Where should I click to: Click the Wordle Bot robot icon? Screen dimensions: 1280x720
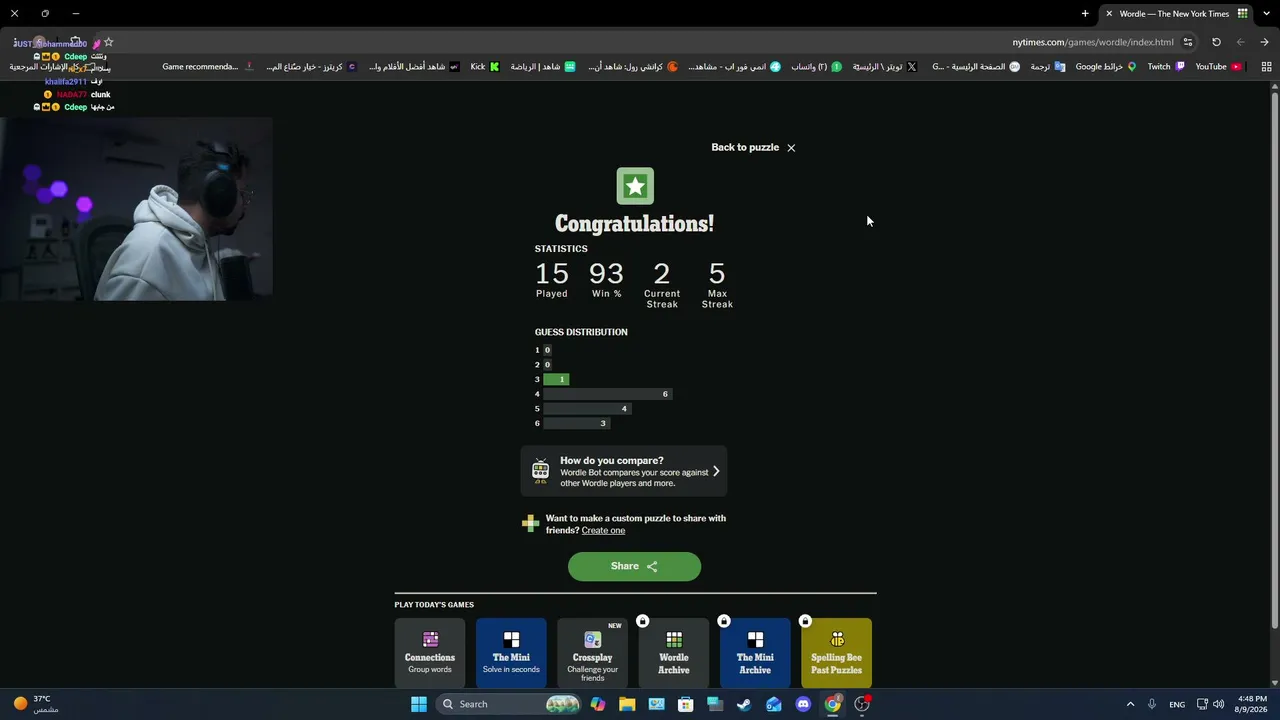[541, 471]
